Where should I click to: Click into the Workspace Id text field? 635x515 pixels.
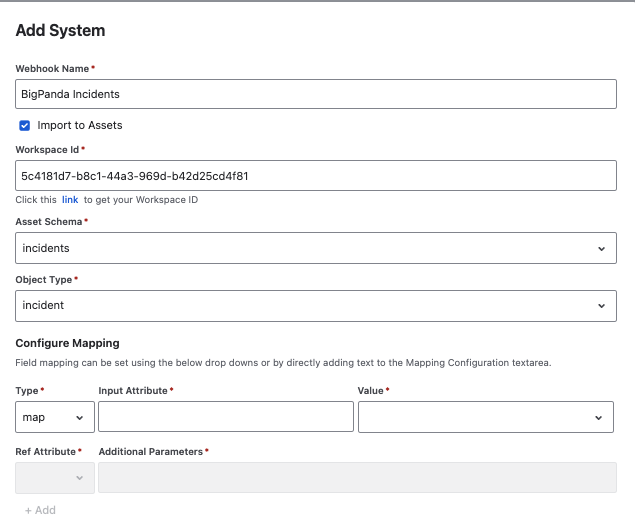point(316,176)
